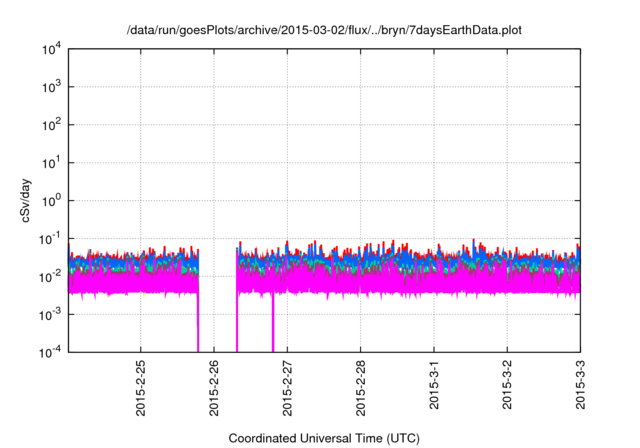Click the 10^-3 y-axis tick label
The image size is (640, 448).
point(50,315)
